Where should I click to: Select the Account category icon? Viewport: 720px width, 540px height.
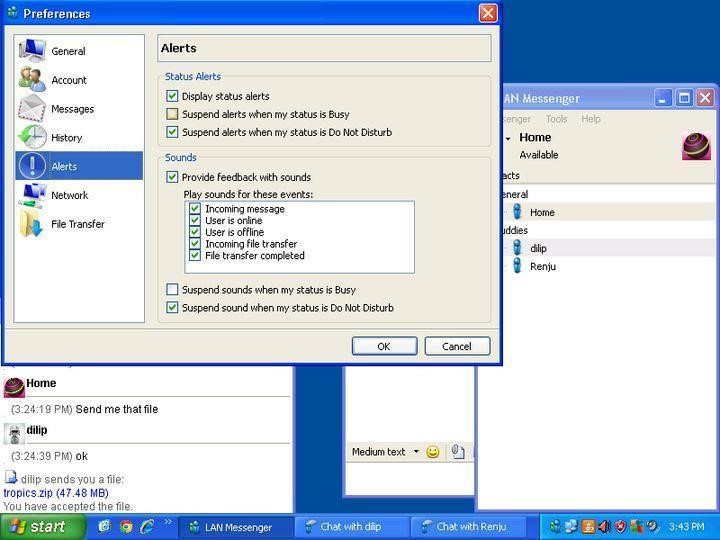pyautogui.click(x=33, y=80)
